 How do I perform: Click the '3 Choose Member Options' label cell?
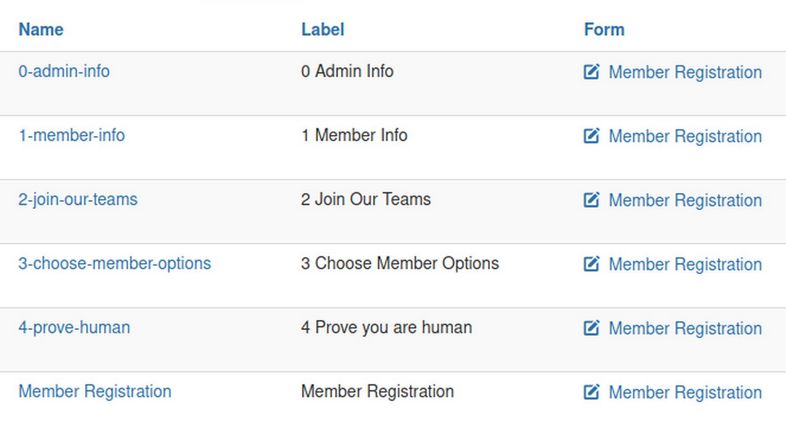(400, 263)
